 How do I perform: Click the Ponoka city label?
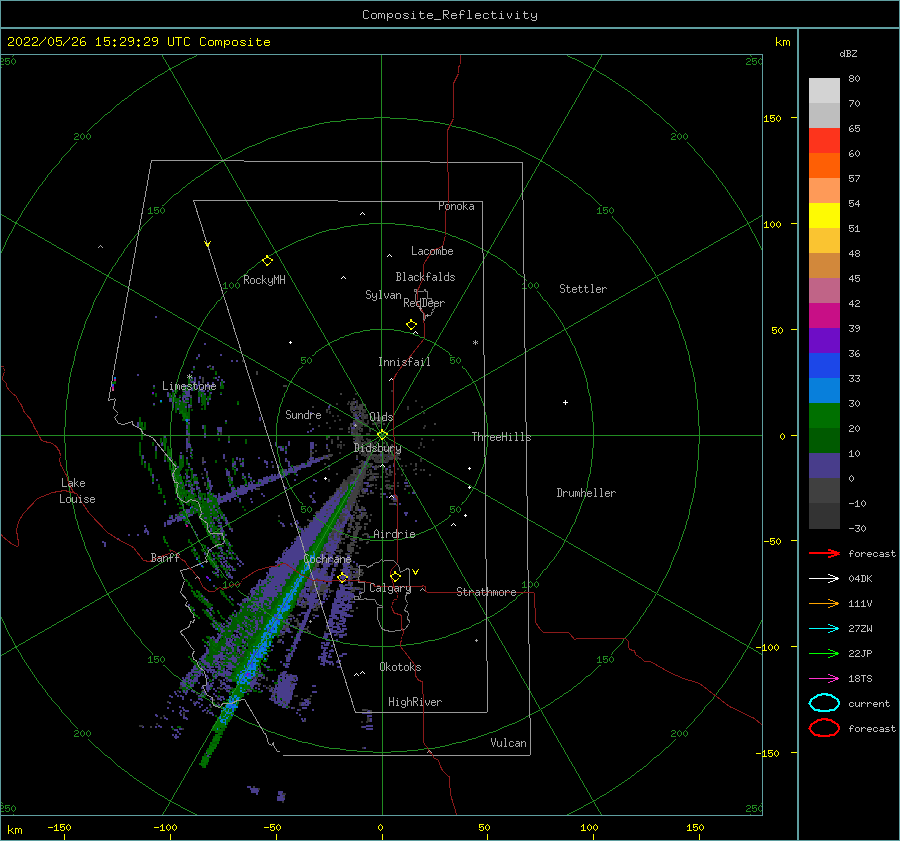[456, 206]
